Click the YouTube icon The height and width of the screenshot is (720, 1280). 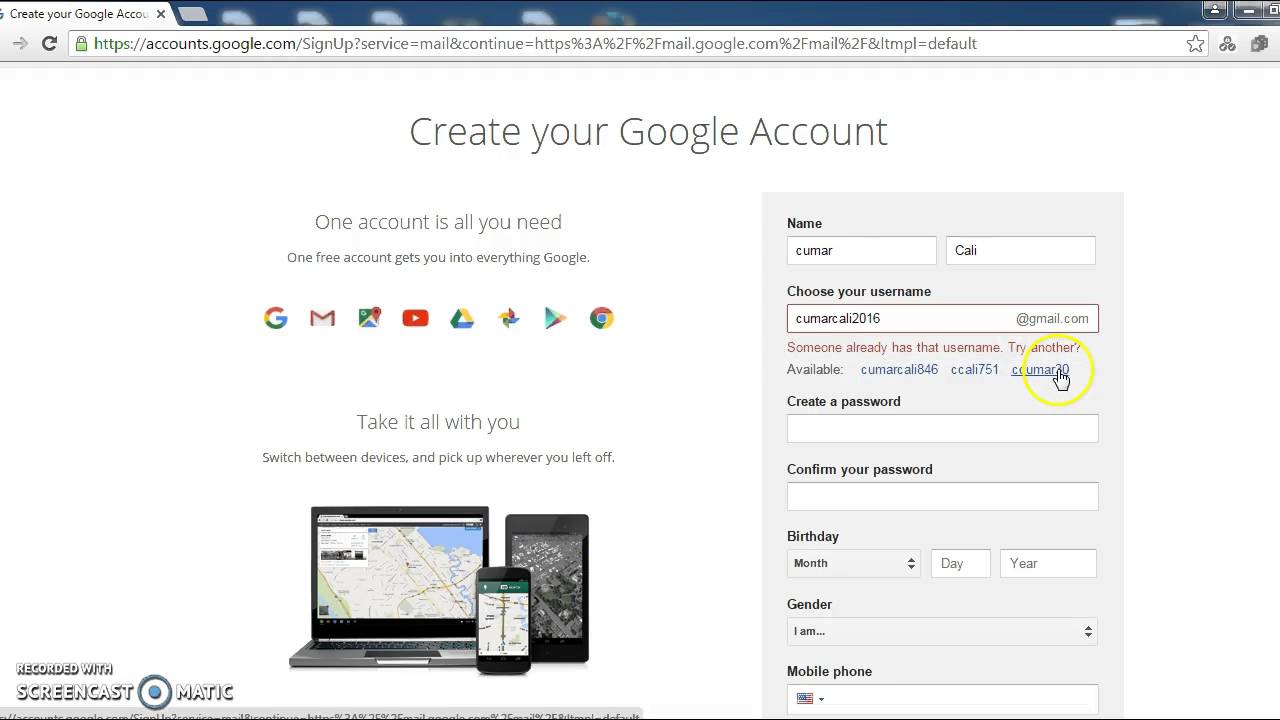click(x=415, y=318)
